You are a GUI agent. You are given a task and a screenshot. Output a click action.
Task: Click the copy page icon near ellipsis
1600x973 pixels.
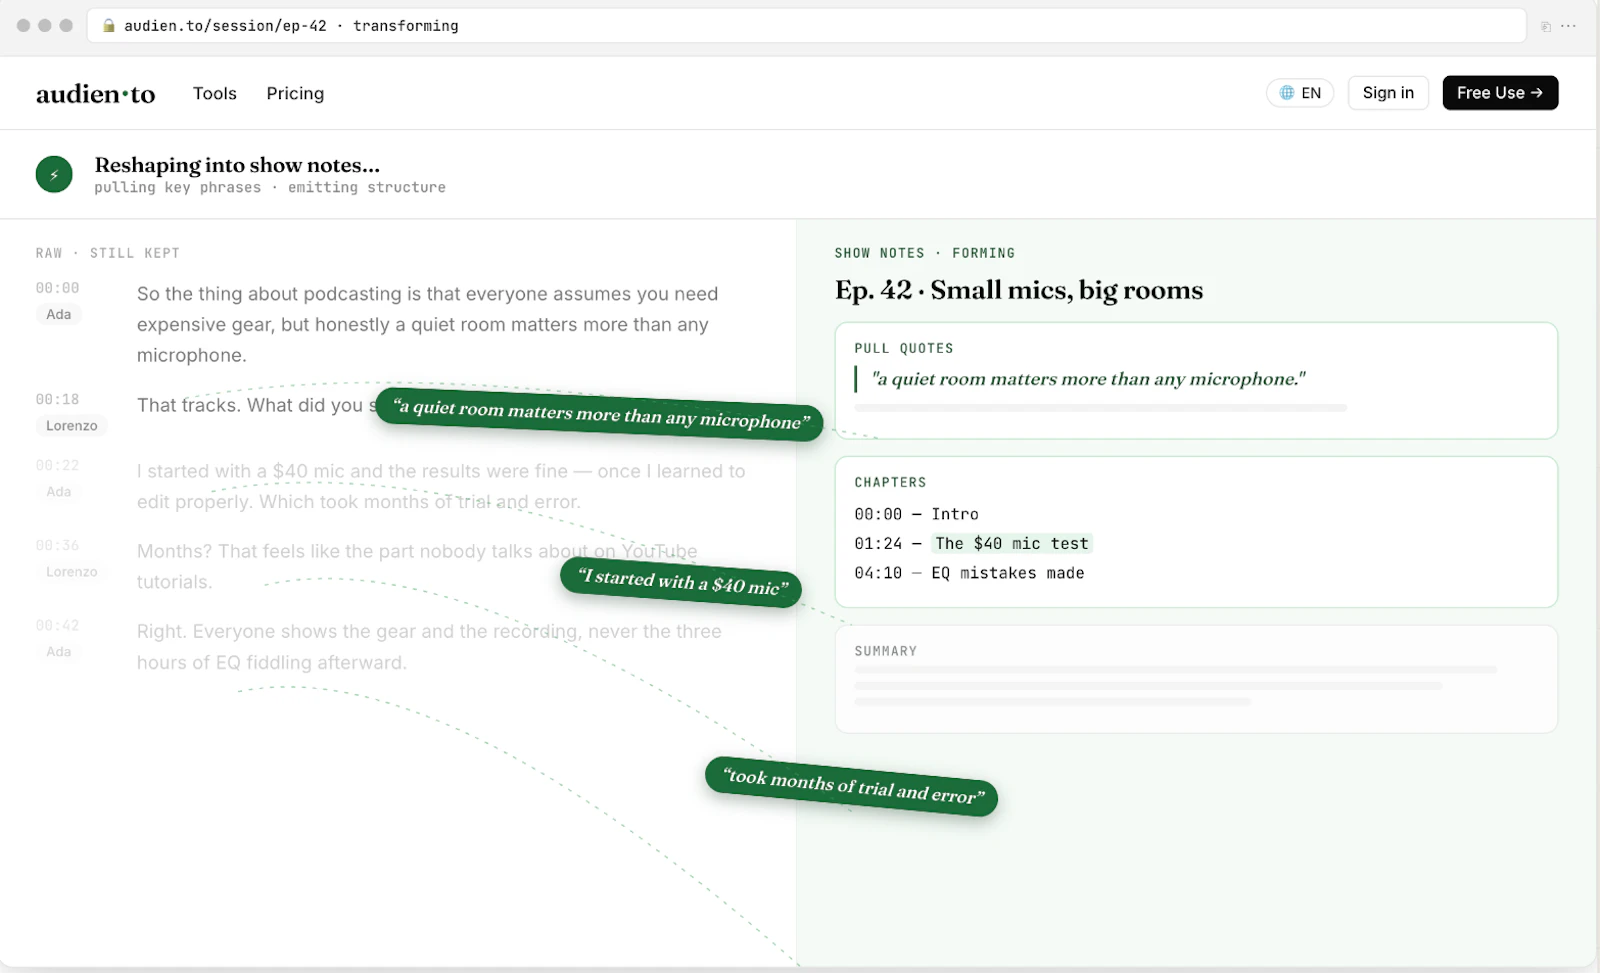coord(1545,27)
